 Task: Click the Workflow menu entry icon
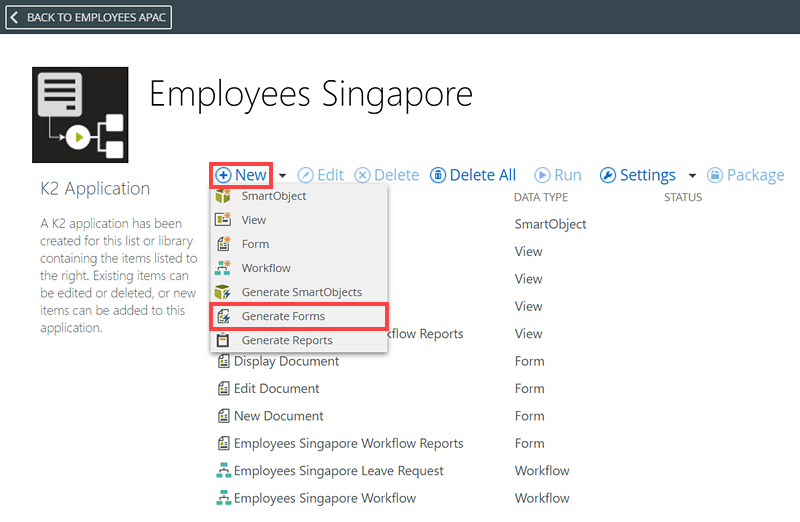click(223, 267)
